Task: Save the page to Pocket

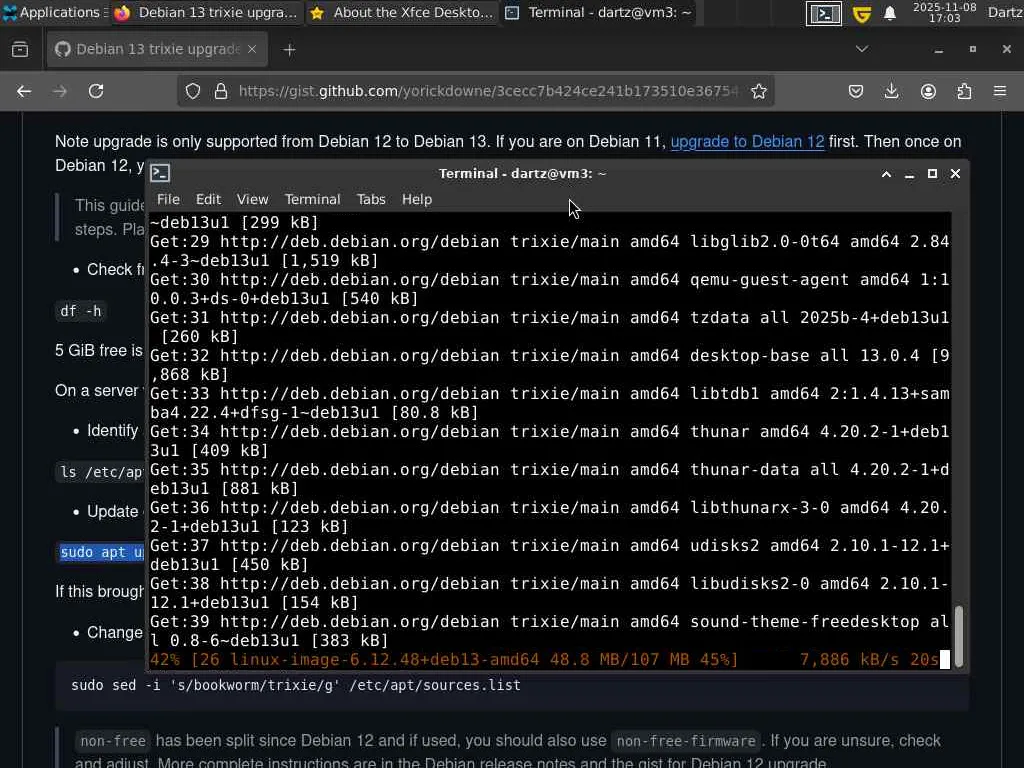Action: [856, 91]
